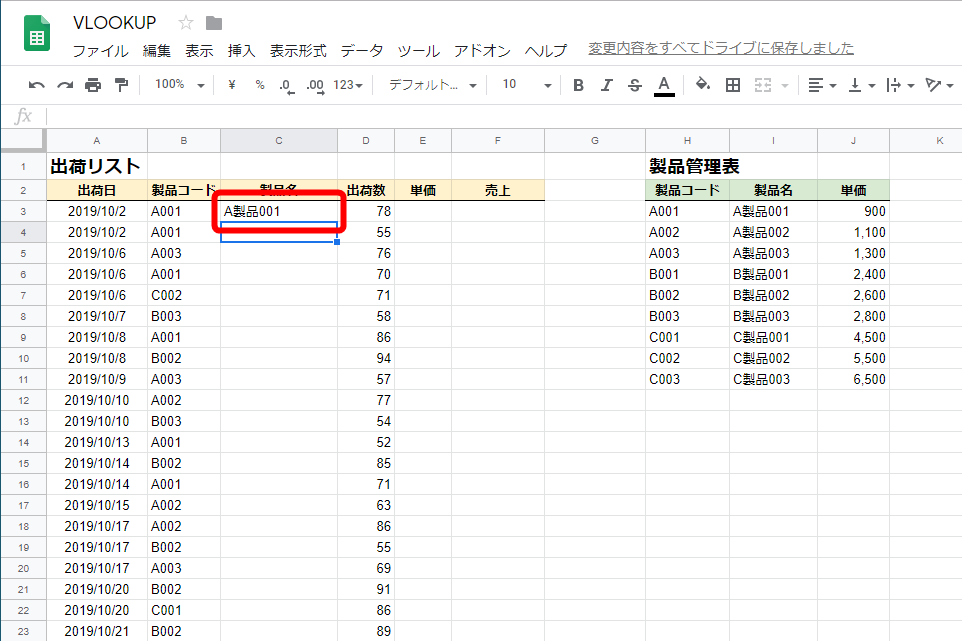Open the vertical align dropdown
Image resolution: width=962 pixels, height=641 pixels.
(x=861, y=85)
